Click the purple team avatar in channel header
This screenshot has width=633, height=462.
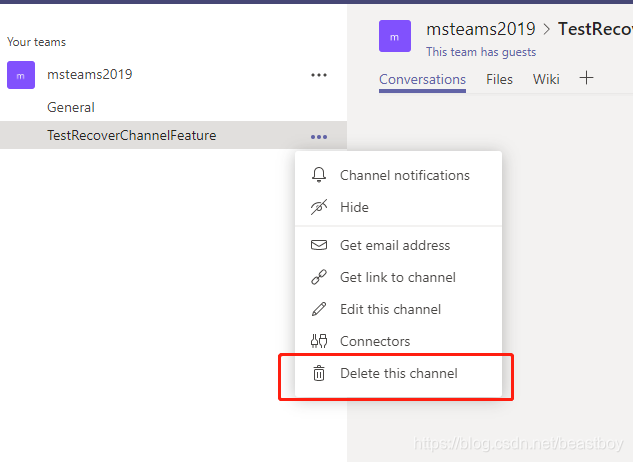(x=395, y=36)
